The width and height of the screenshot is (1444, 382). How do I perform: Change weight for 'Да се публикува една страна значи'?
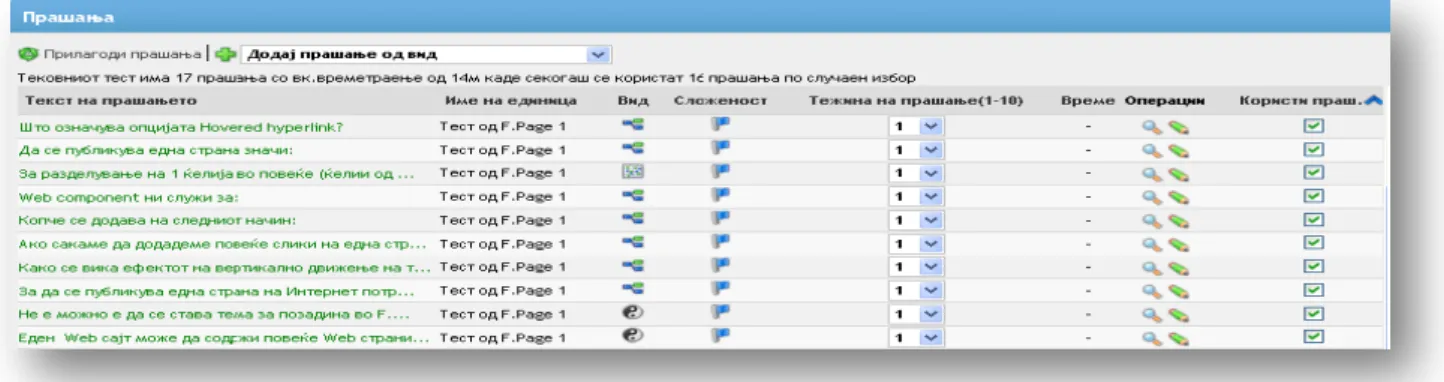[916, 150]
